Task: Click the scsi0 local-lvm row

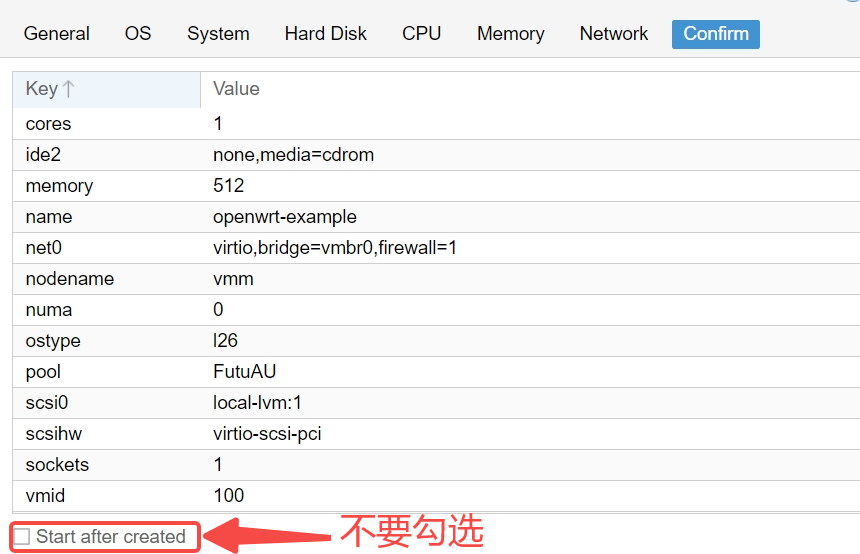Action: click(x=436, y=403)
